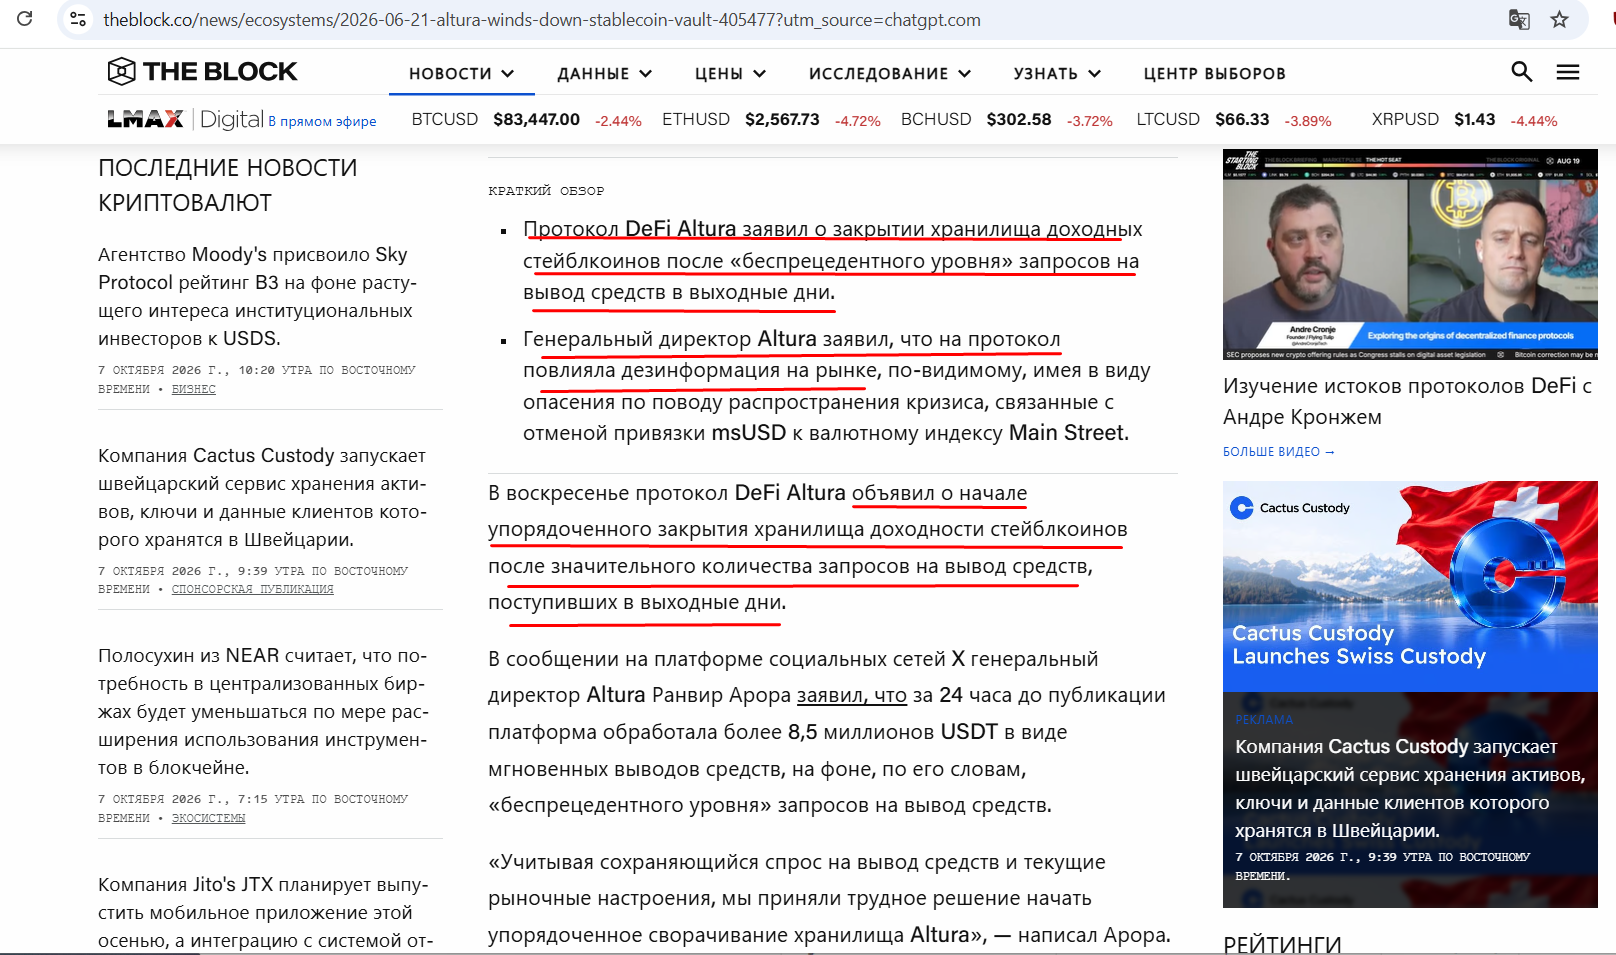Click 'объявил о начале' underlined link
Viewport: 1616px width, 955px height.
click(939, 493)
